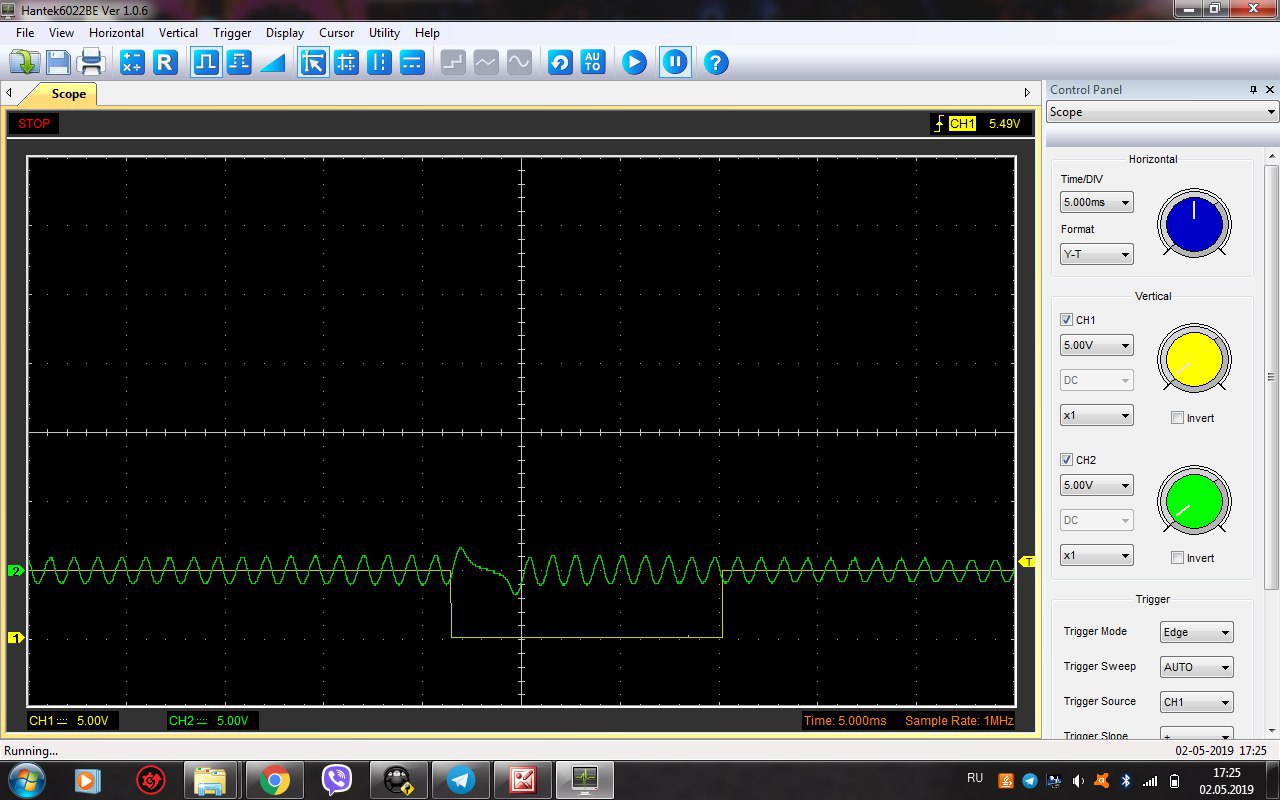The image size is (1280, 800).
Task: Enable the vertical cursors toolbar icon
Action: click(x=379, y=62)
